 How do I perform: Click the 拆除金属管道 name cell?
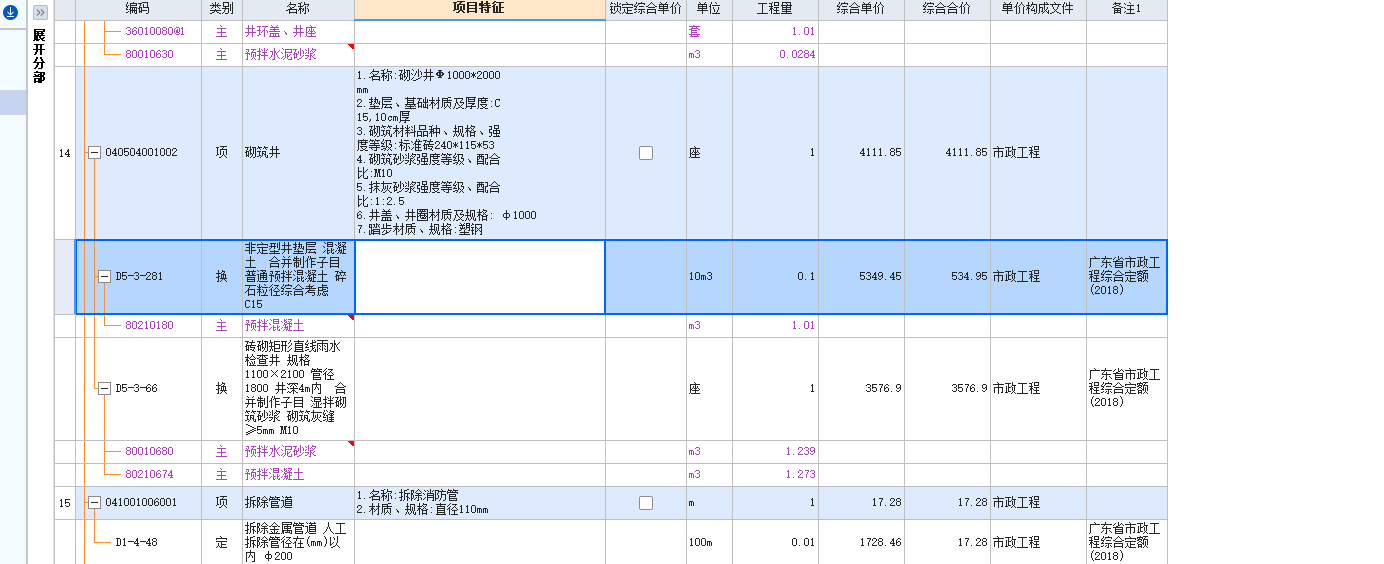click(x=298, y=543)
